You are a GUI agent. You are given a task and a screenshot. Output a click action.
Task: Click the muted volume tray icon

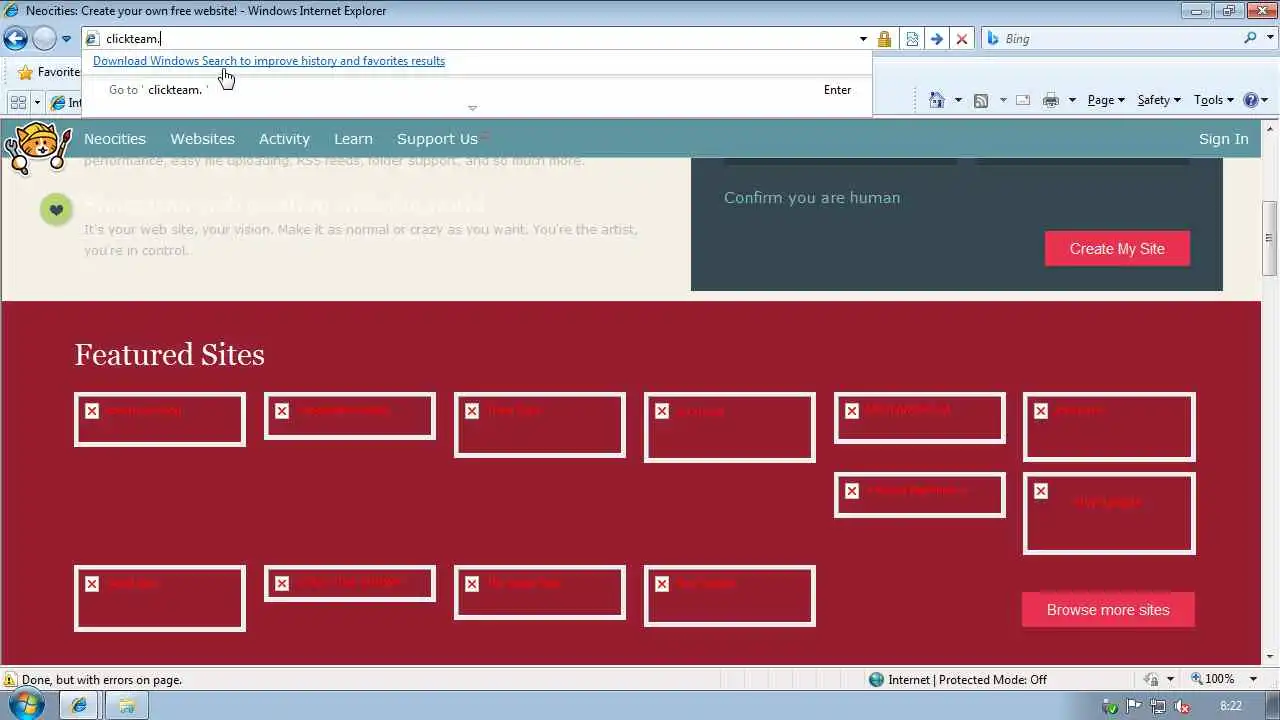coord(1181,707)
